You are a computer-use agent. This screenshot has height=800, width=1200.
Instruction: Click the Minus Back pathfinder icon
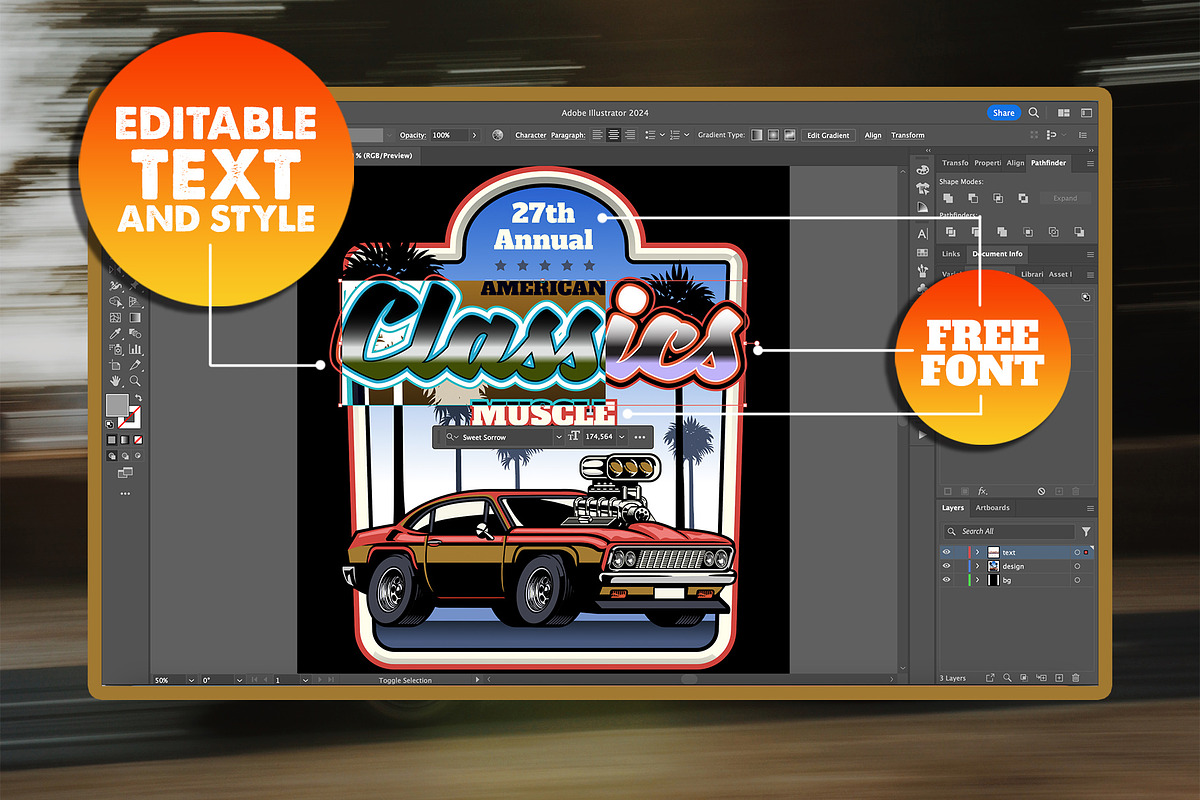pos(1079,232)
